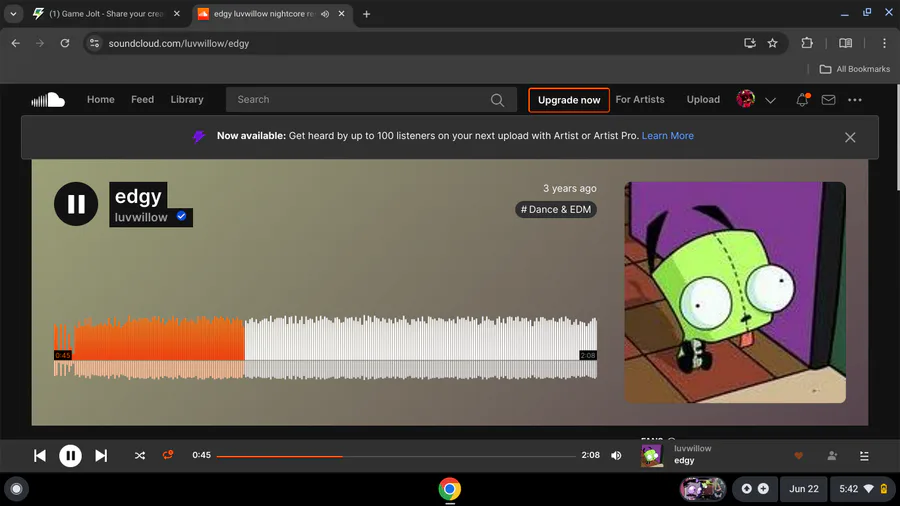Like the track with the heart icon
Screen dimensions: 900x506
pyautogui.click(x=798, y=456)
